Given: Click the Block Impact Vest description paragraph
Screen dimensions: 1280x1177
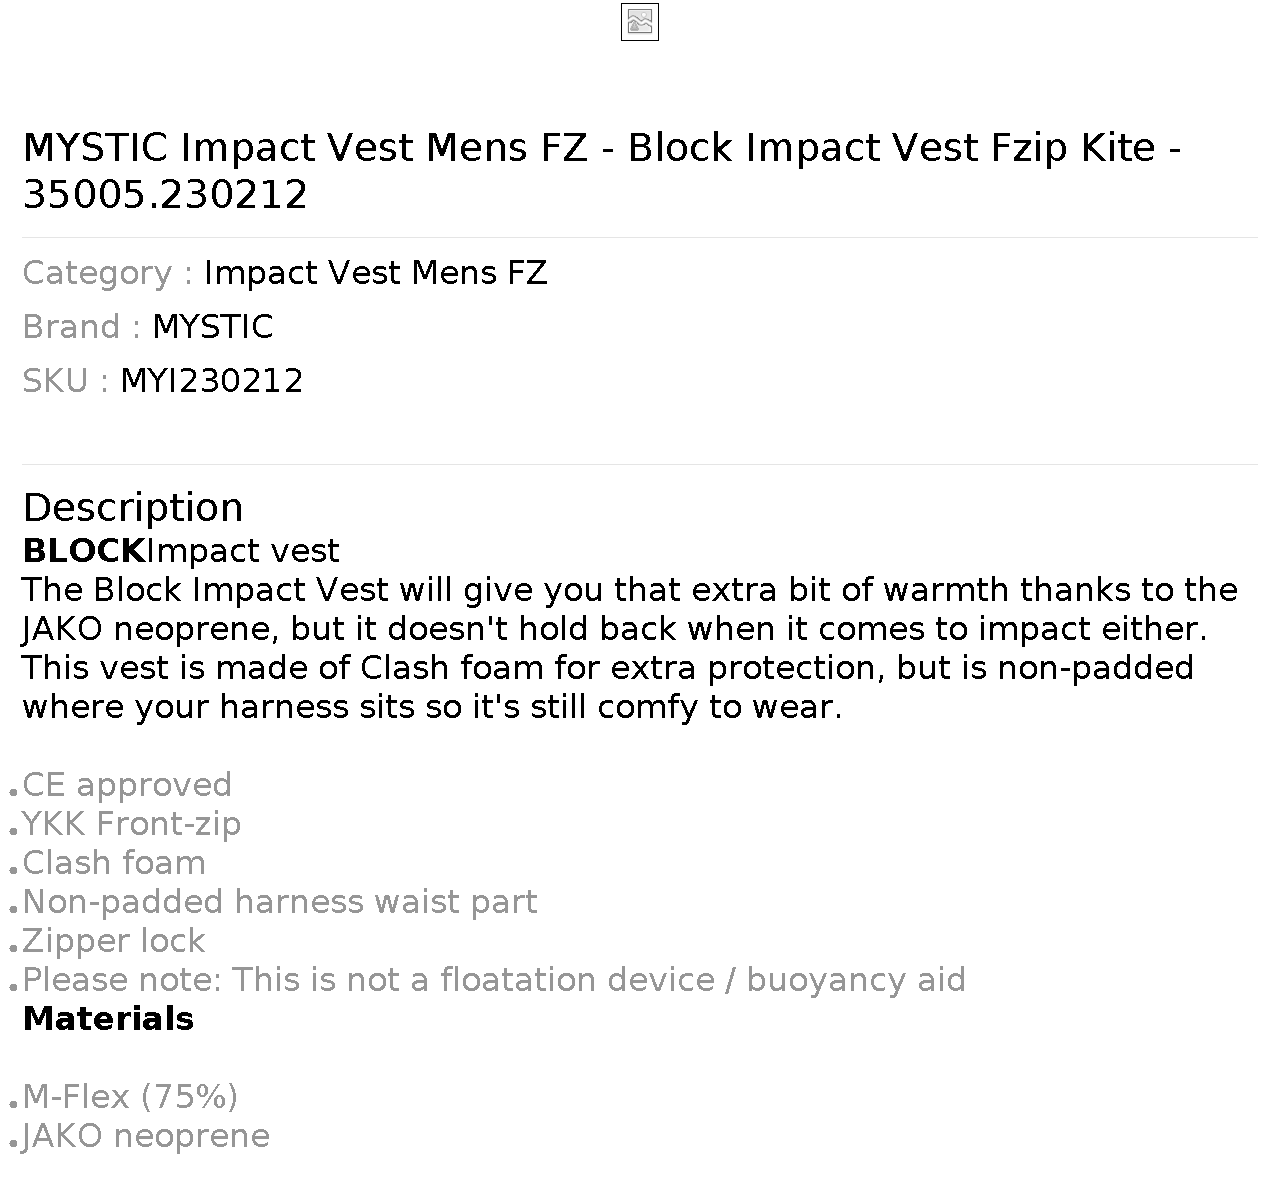Looking at the screenshot, I should point(630,648).
